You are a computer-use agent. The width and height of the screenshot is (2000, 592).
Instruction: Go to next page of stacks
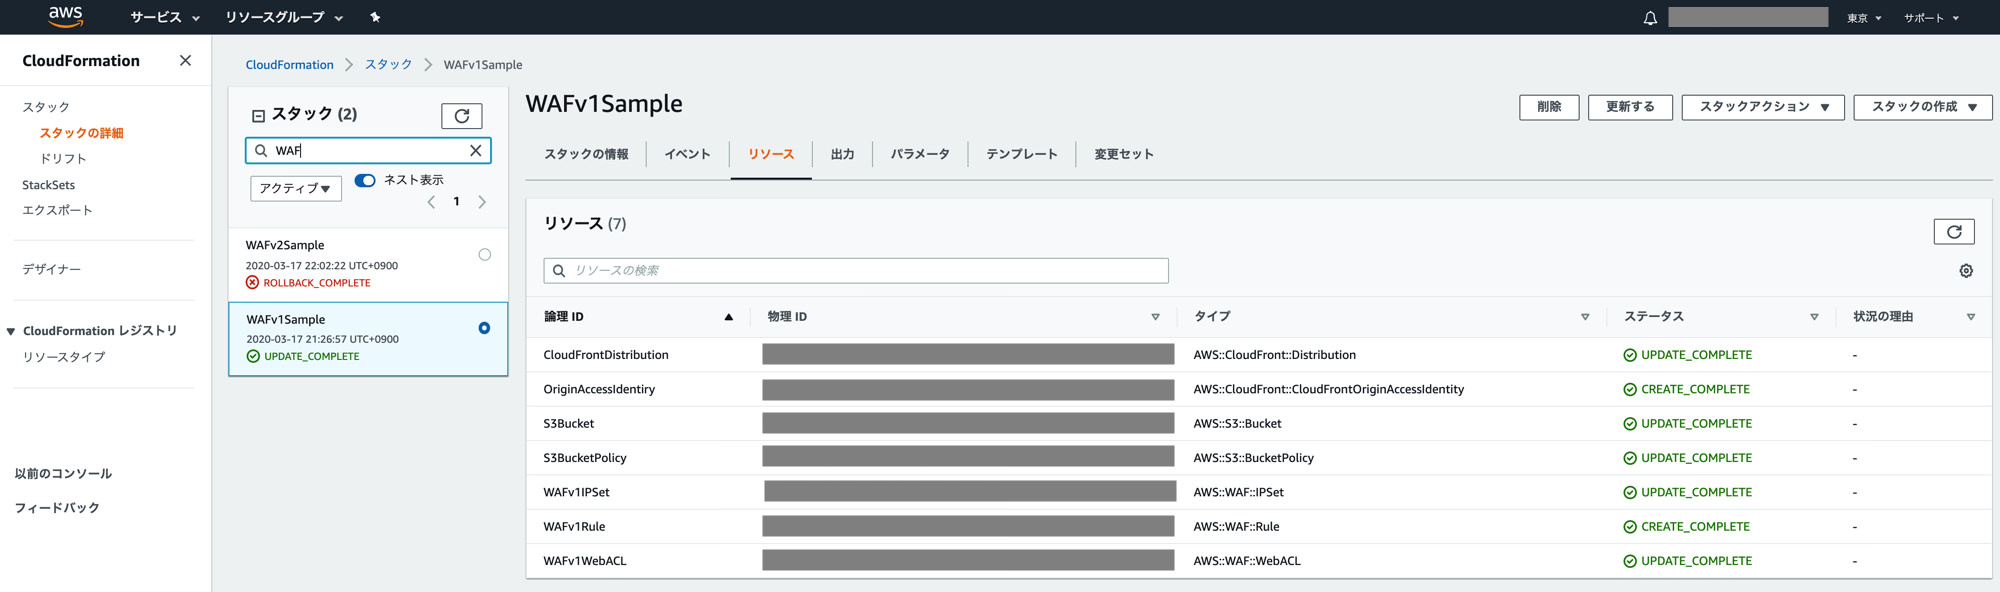click(482, 202)
